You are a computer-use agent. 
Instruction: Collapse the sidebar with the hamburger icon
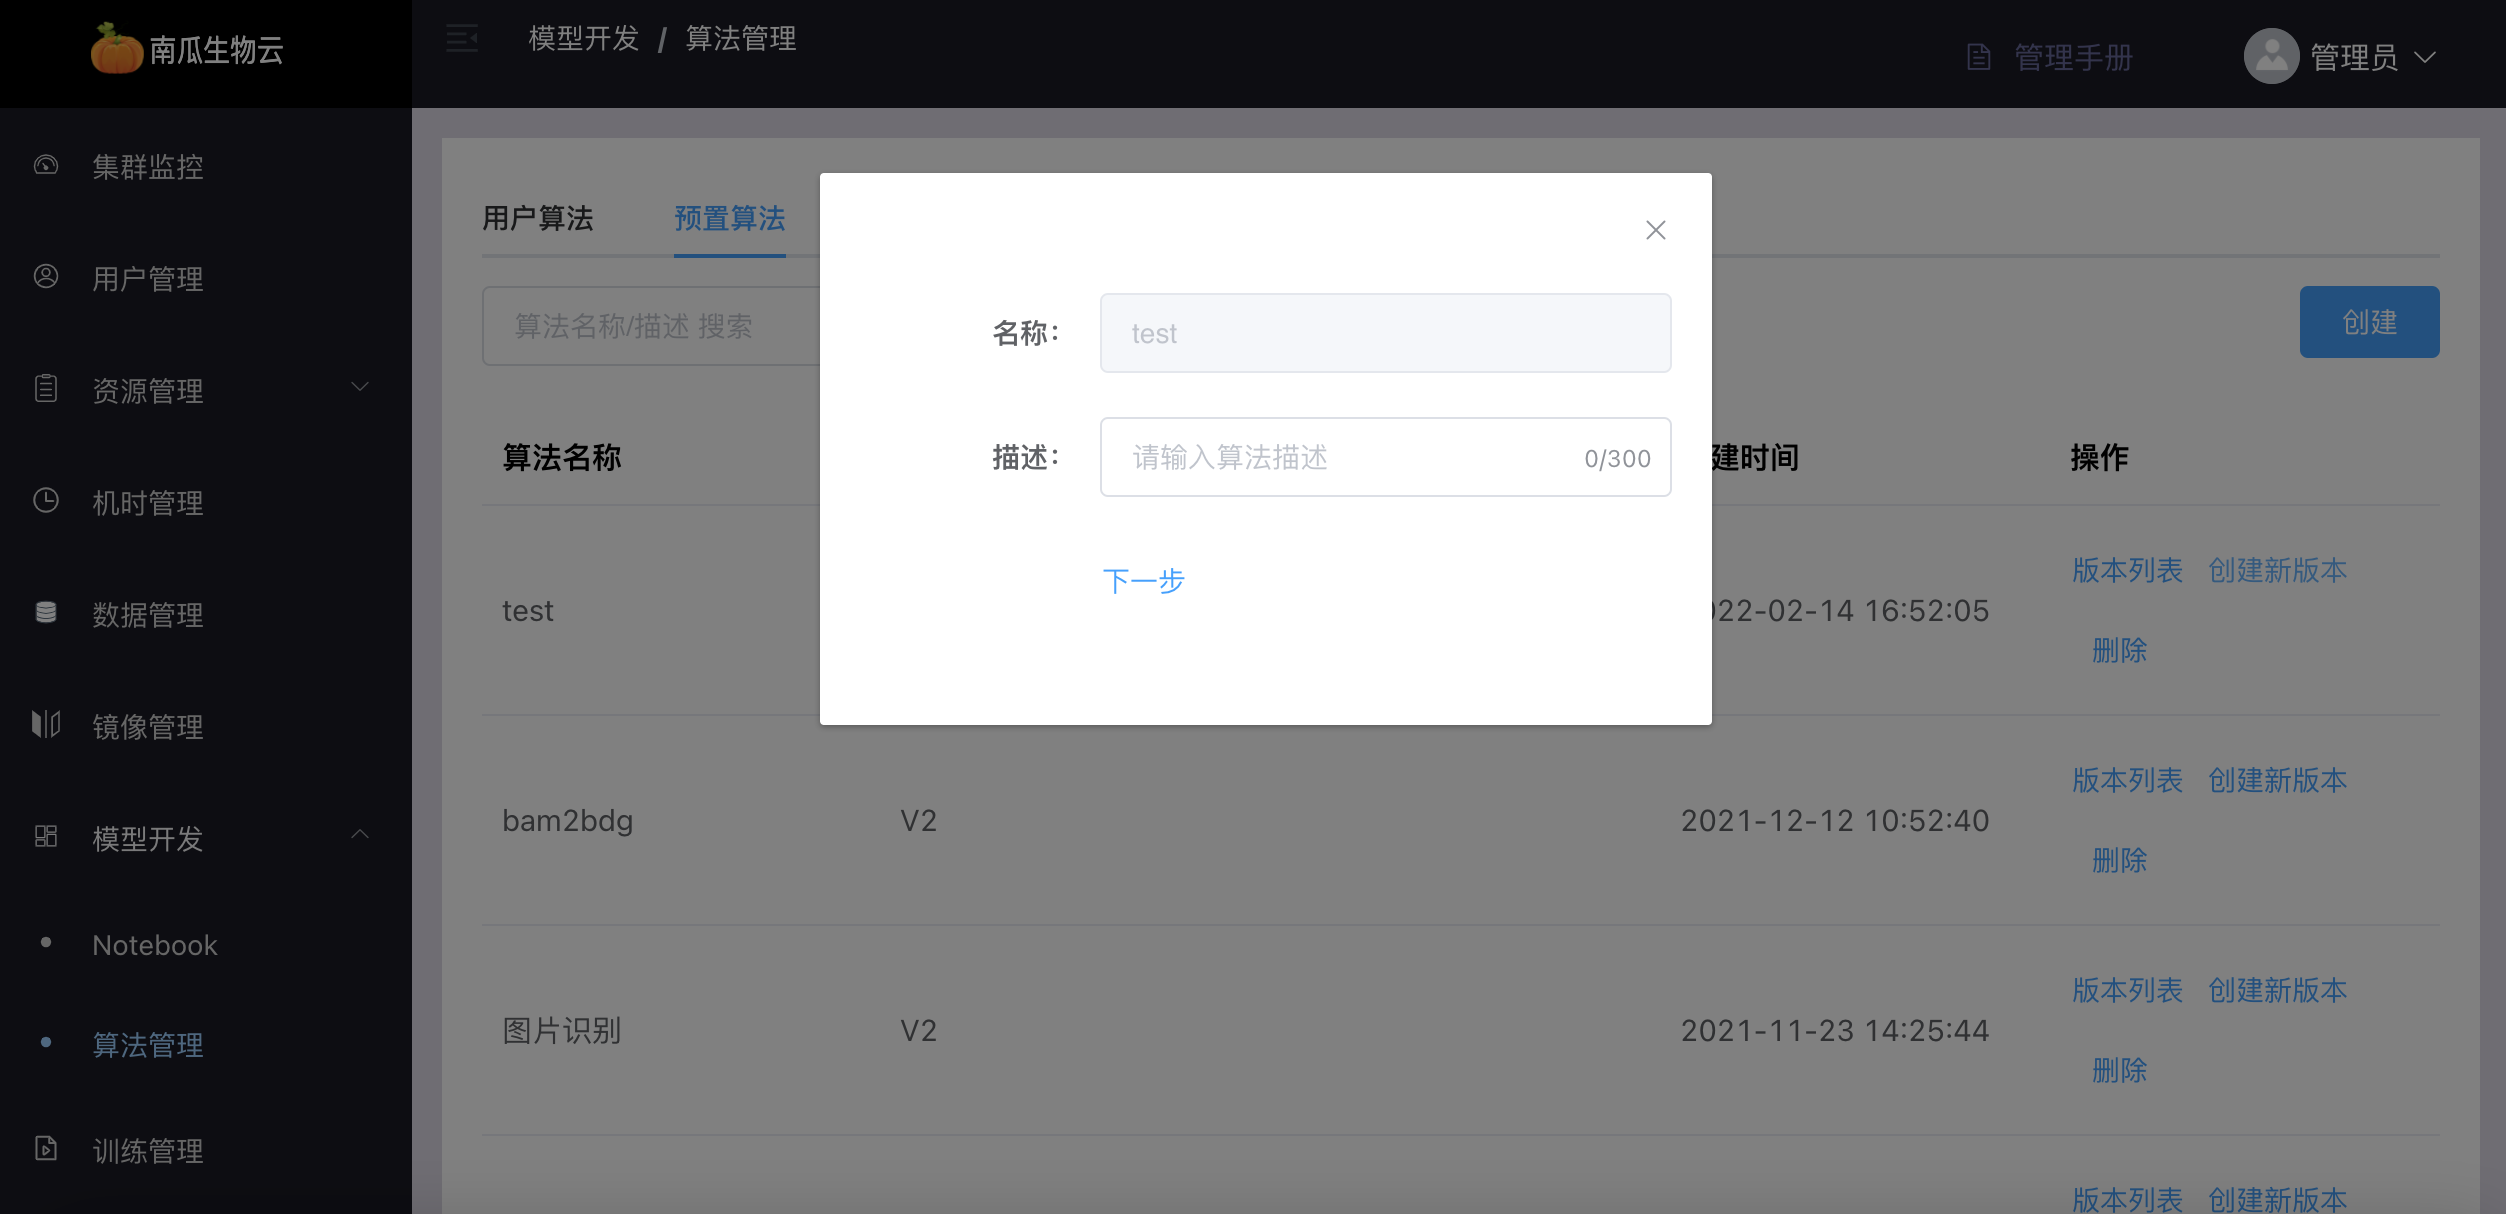click(x=462, y=39)
